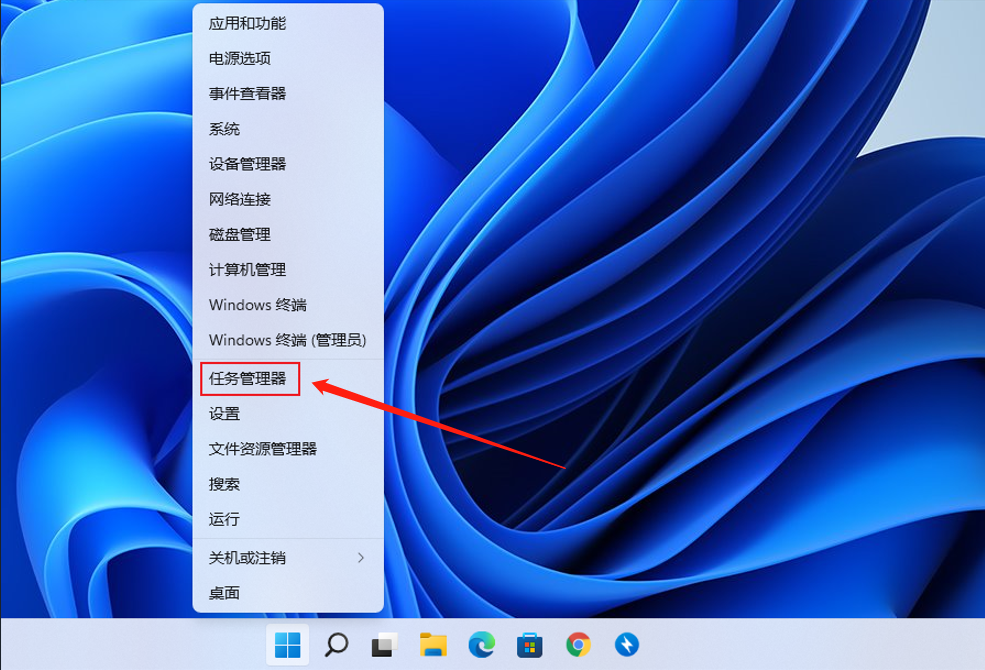Open 文件资源管理器 menu item

[263, 449]
